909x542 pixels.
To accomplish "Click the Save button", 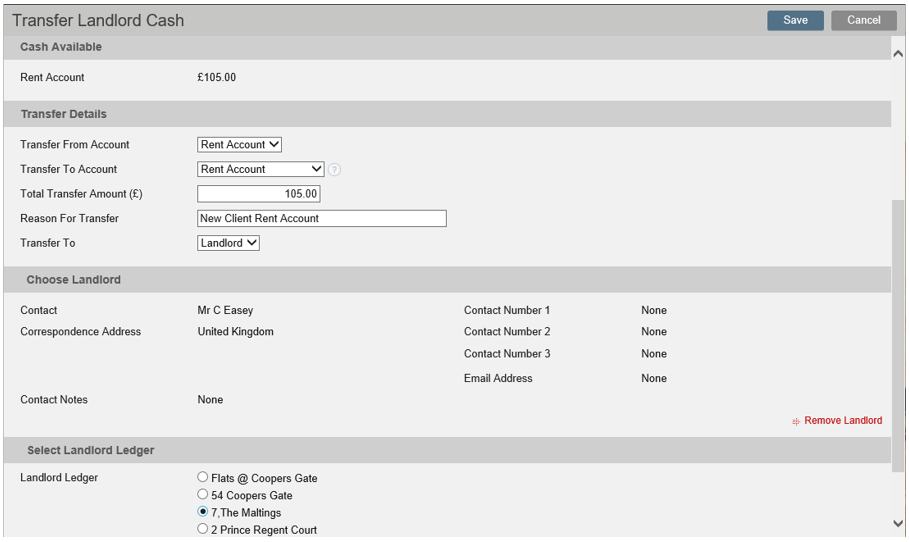I will (795, 20).
